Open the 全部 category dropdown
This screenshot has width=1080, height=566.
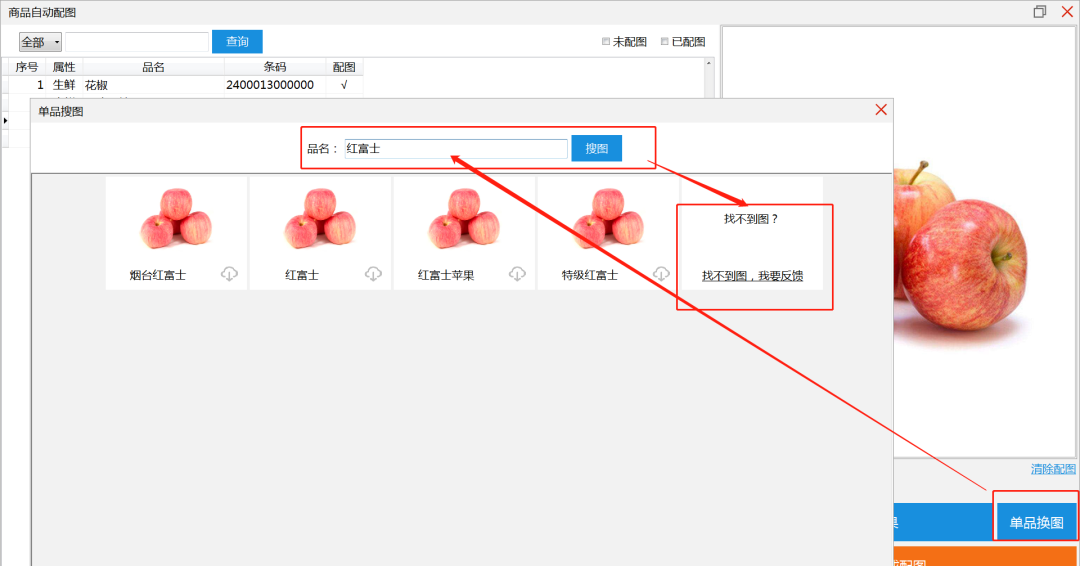(41, 42)
